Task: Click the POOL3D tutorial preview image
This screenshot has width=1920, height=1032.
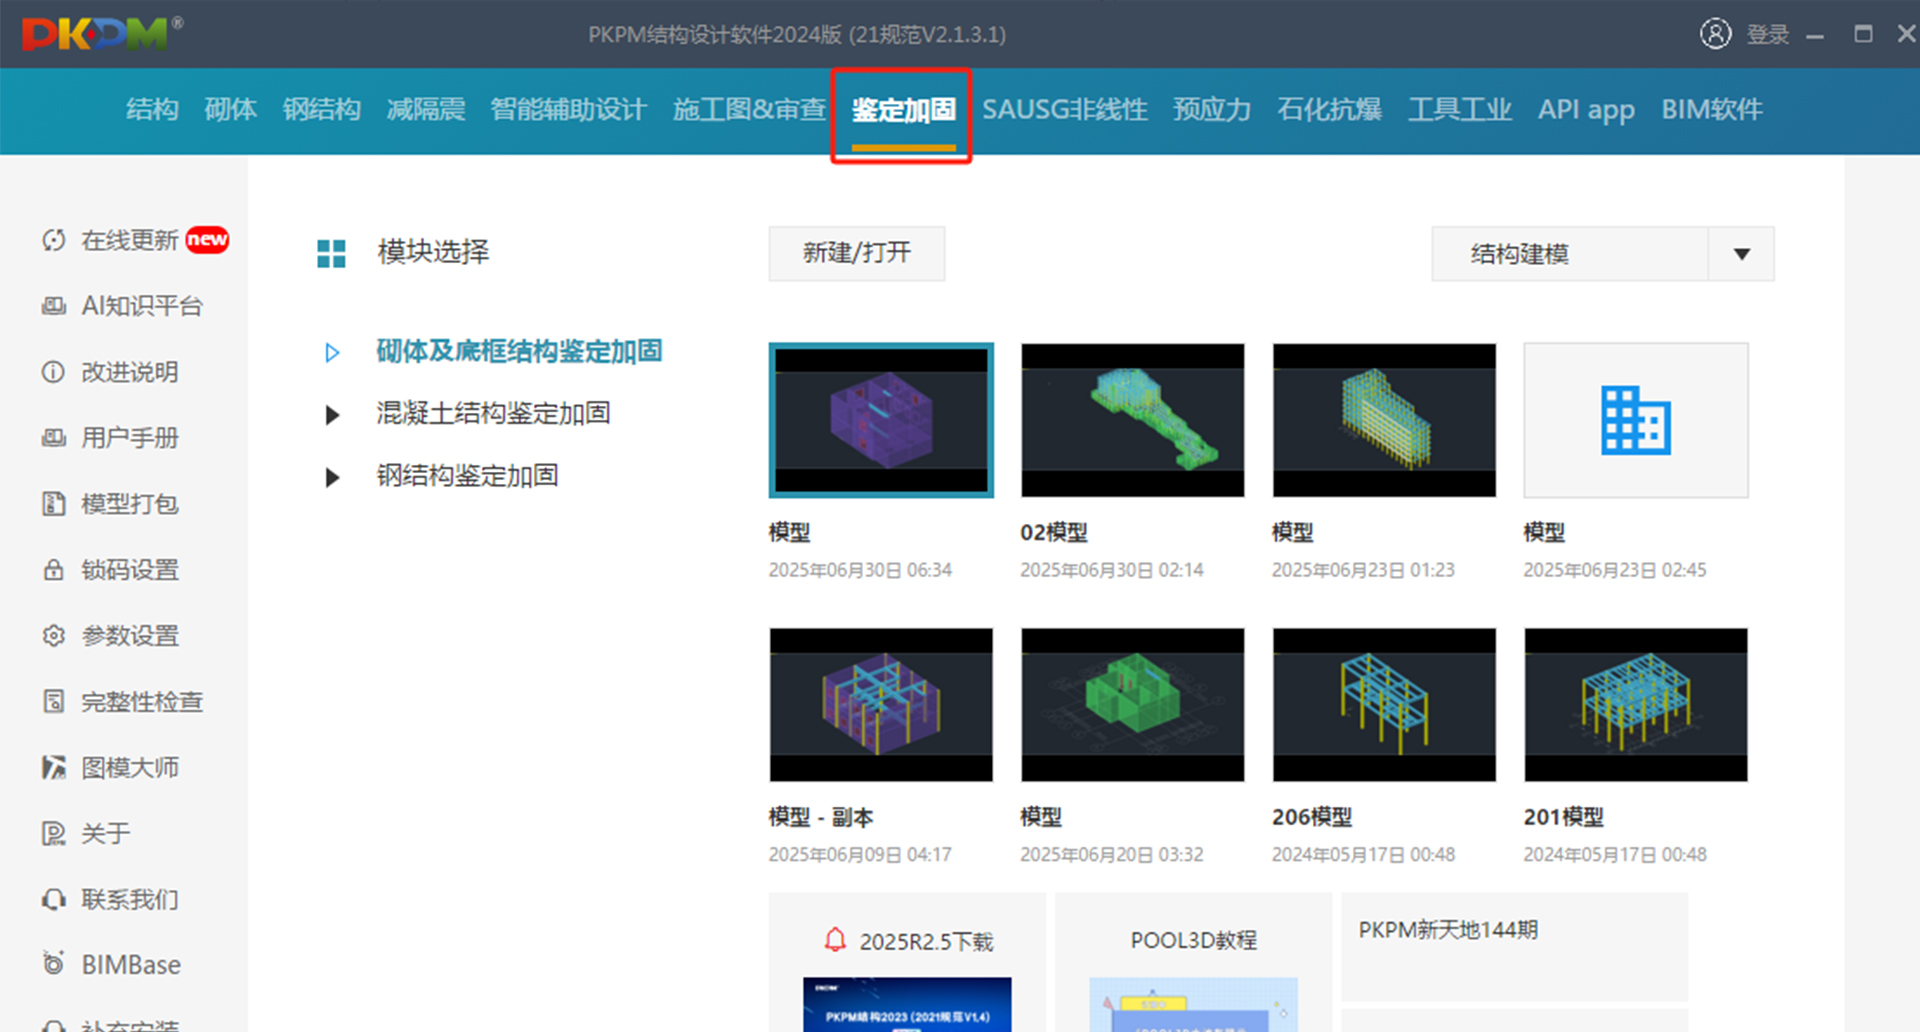Action: (1193, 1004)
